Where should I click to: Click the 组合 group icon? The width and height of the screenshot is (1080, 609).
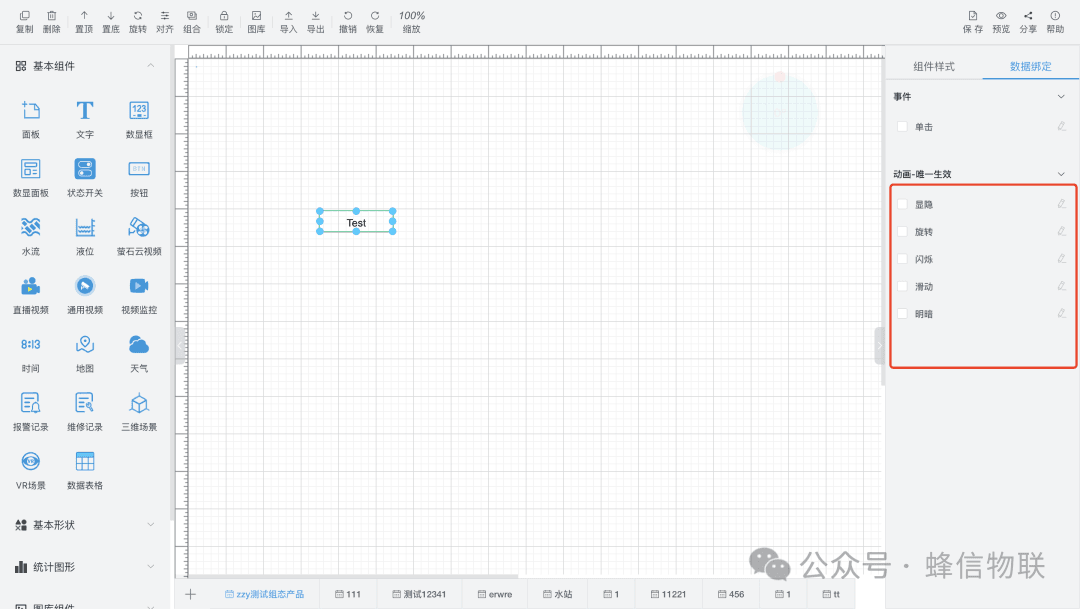click(x=192, y=21)
